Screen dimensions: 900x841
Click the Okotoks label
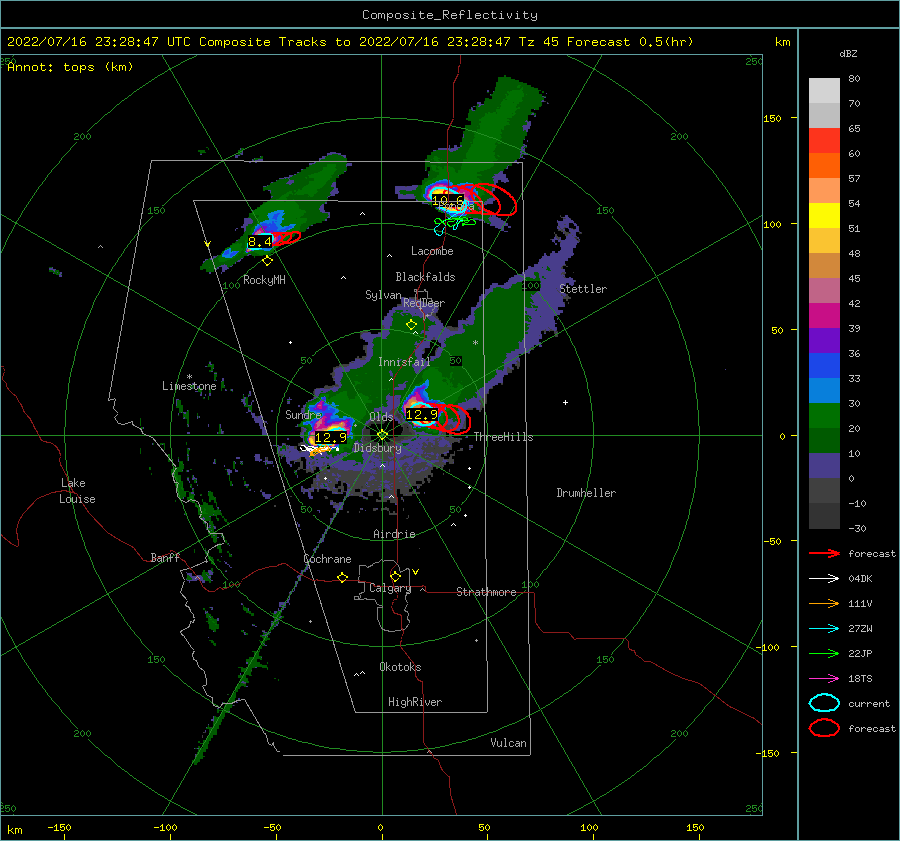click(400, 667)
